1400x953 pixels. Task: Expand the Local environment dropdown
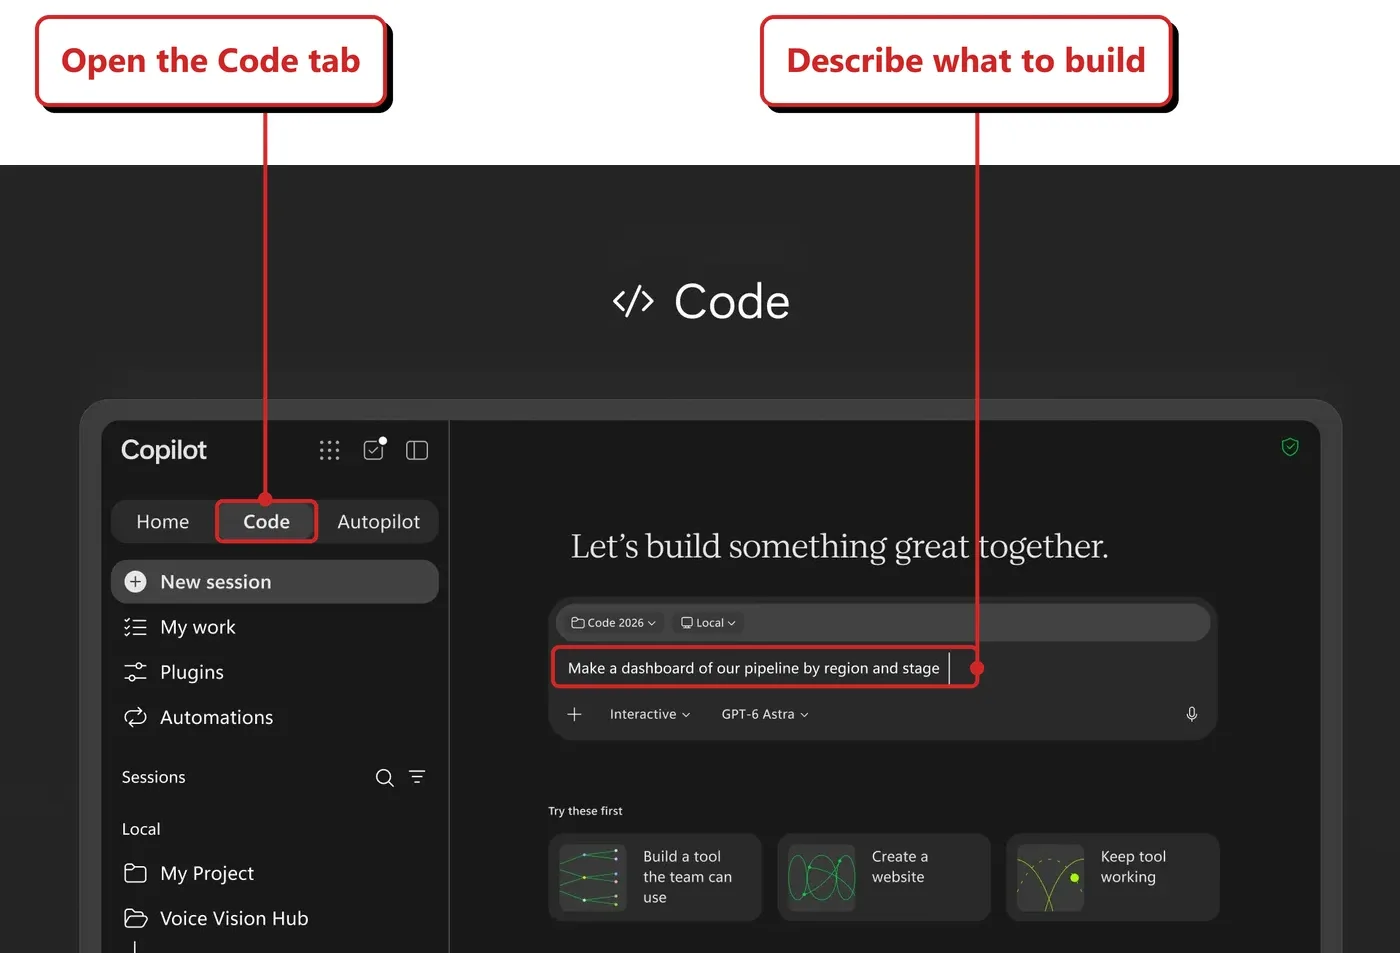click(708, 622)
